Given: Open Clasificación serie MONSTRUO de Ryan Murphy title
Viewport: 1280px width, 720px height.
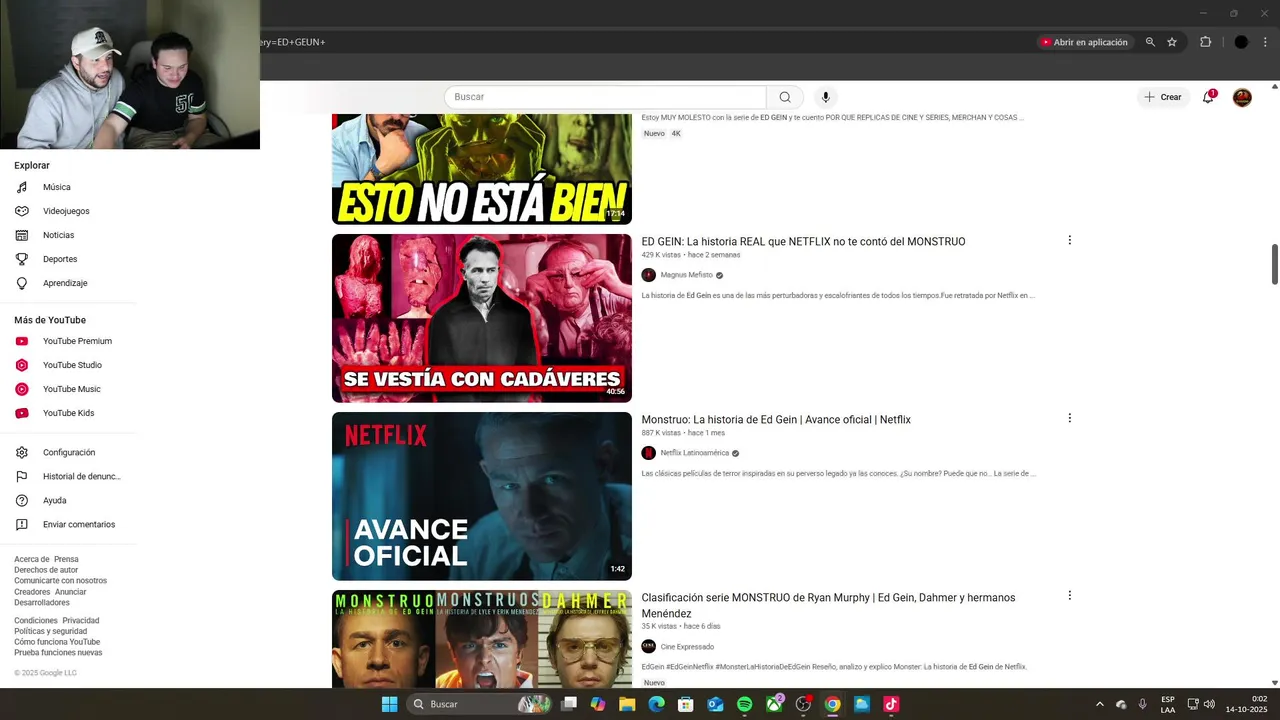Looking at the screenshot, I should pyautogui.click(x=828, y=605).
